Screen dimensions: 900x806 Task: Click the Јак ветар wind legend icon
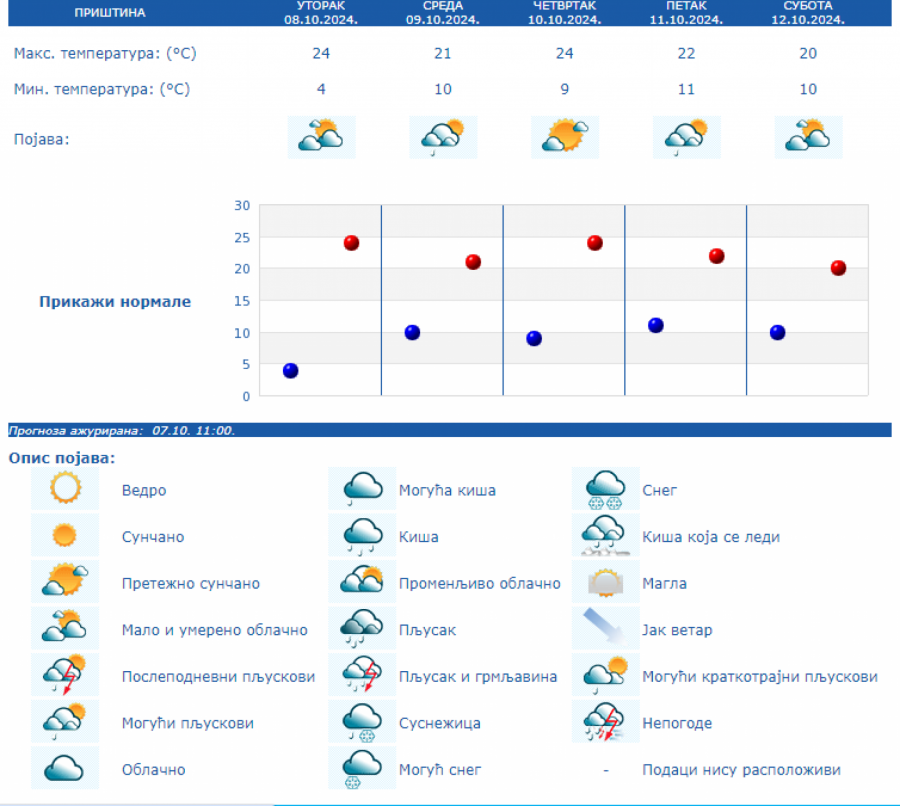click(x=605, y=630)
